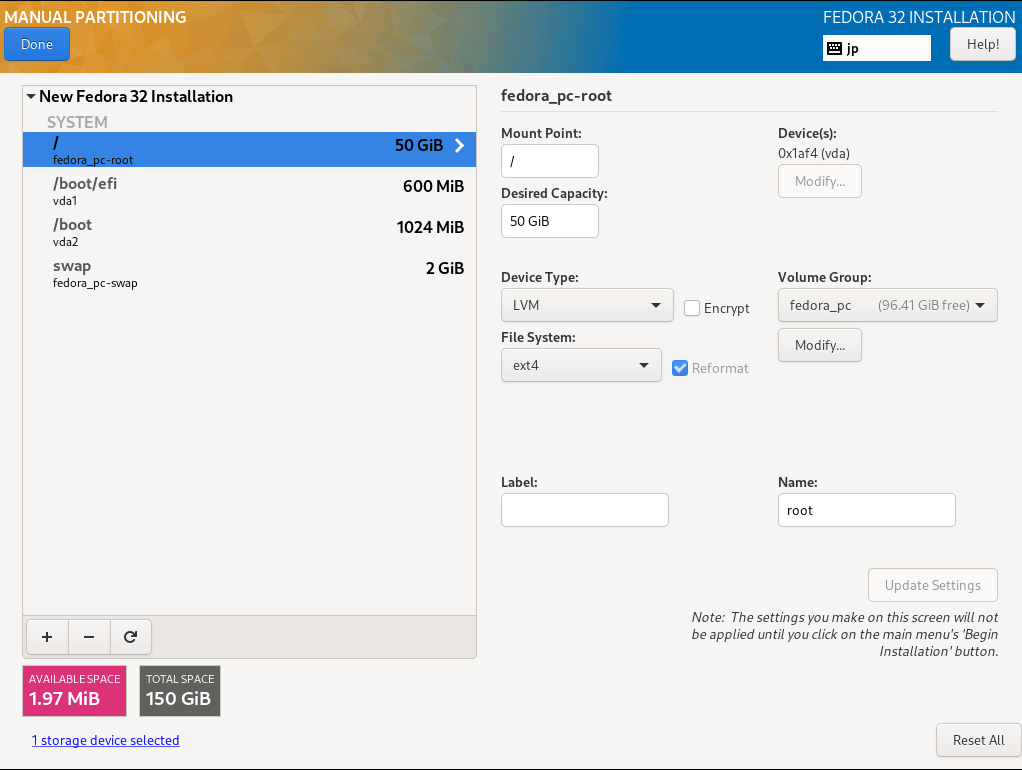Click the minus icon to remove mount point
Image resolution: width=1022 pixels, height=770 pixels.
point(89,637)
